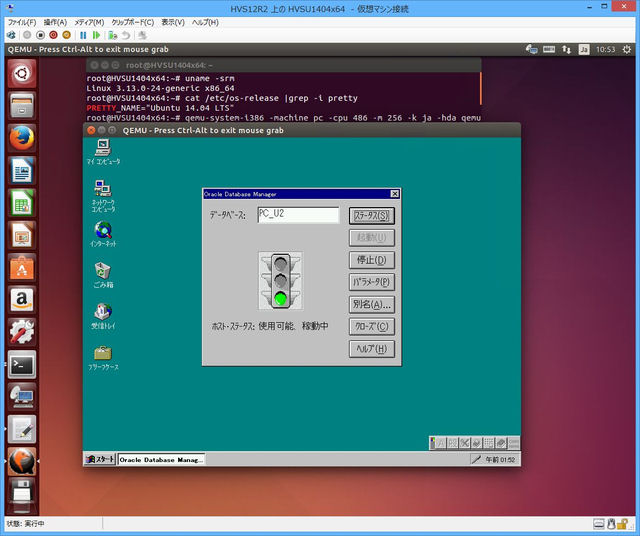Image resolution: width=640 pixels, height=536 pixels.
Task: Click the 別名(A)... button
Action: [372, 305]
